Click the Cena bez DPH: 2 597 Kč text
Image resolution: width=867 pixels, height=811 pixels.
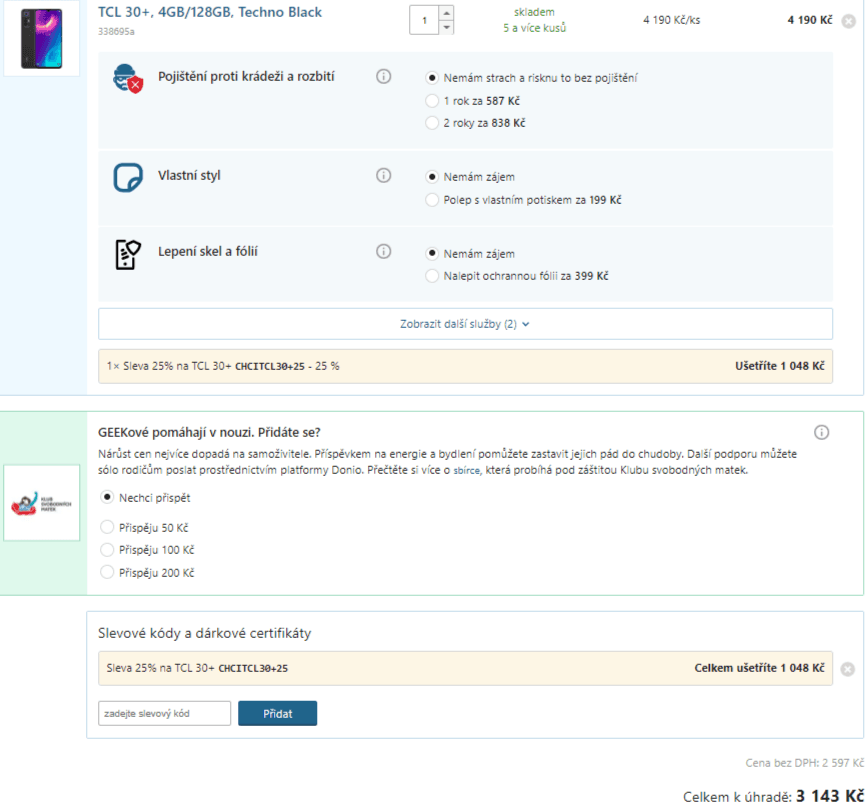point(805,763)
